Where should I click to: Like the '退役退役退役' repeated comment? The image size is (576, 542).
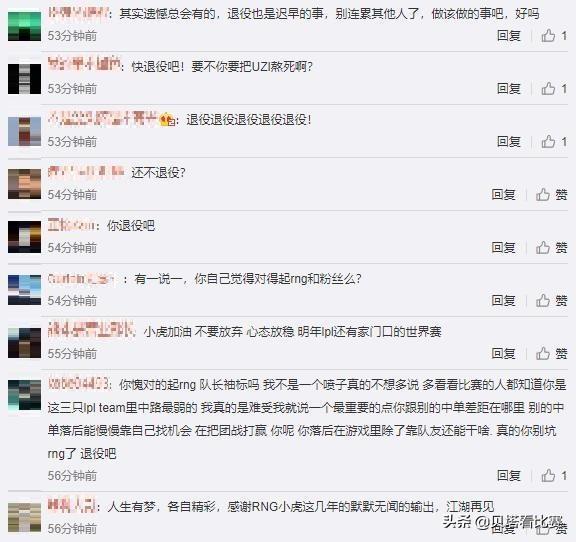point(554,141)
